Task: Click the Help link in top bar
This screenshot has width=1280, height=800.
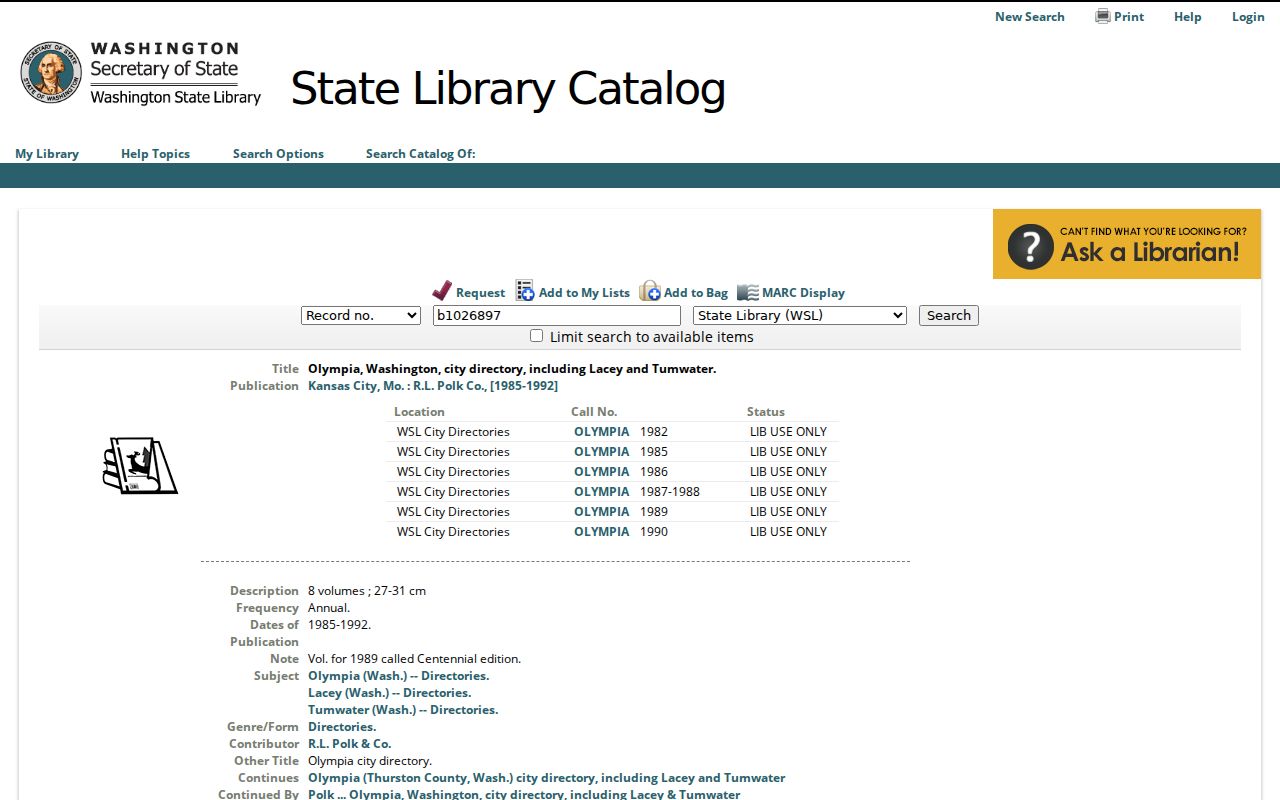Action: tap(1188, 17)
